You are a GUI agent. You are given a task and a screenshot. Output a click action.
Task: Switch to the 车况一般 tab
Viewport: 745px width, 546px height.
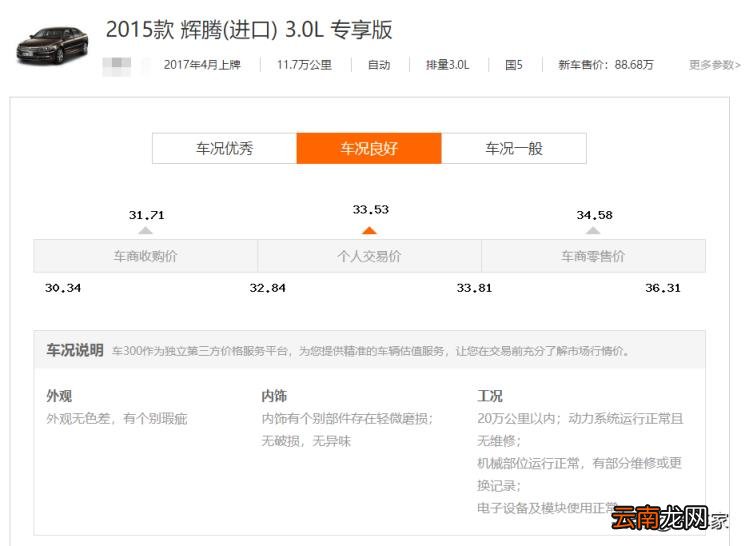click(x=514, y=148)
